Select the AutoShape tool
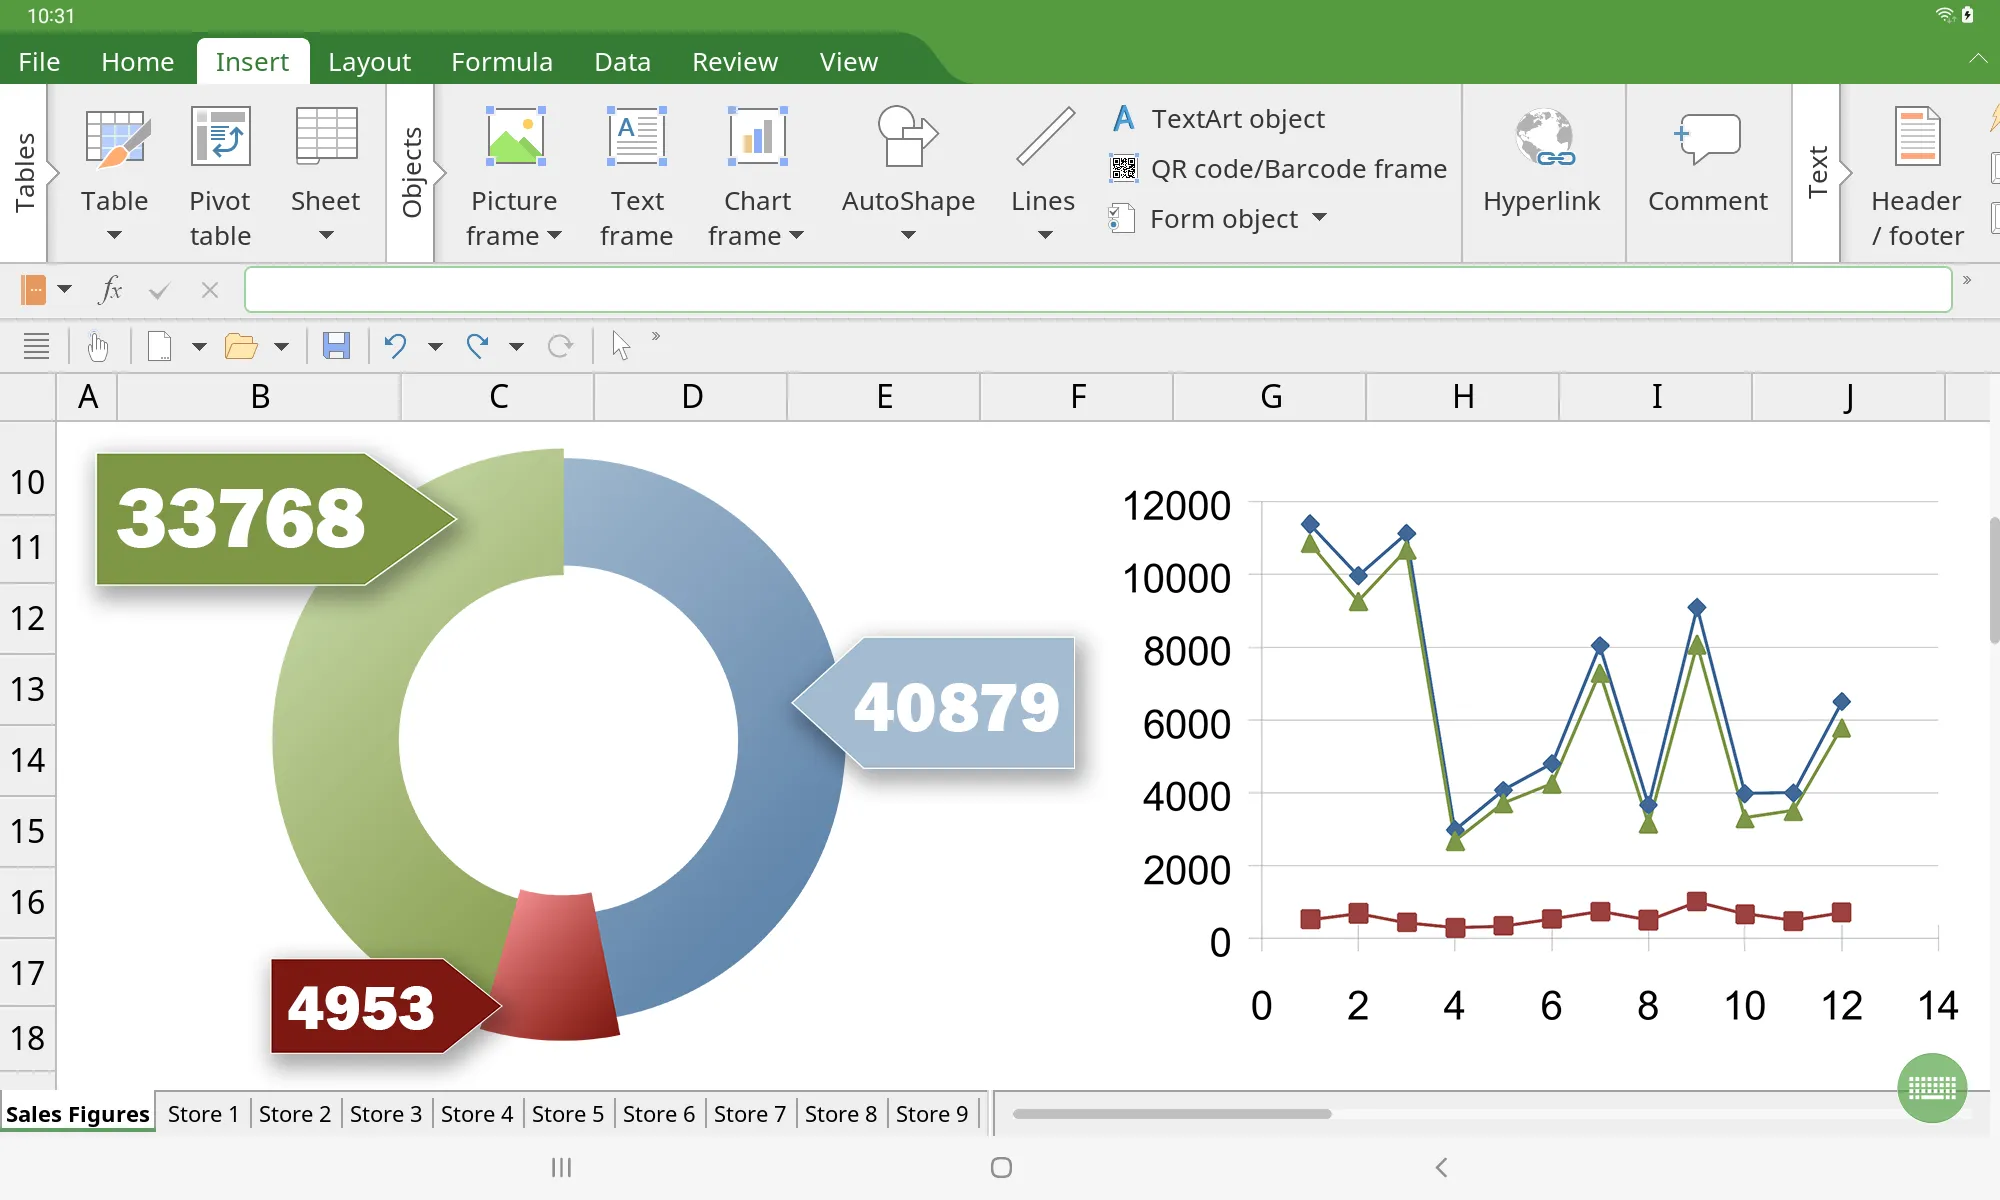Viewport: 2000px width, 1200px height. (x=907, y=169)
